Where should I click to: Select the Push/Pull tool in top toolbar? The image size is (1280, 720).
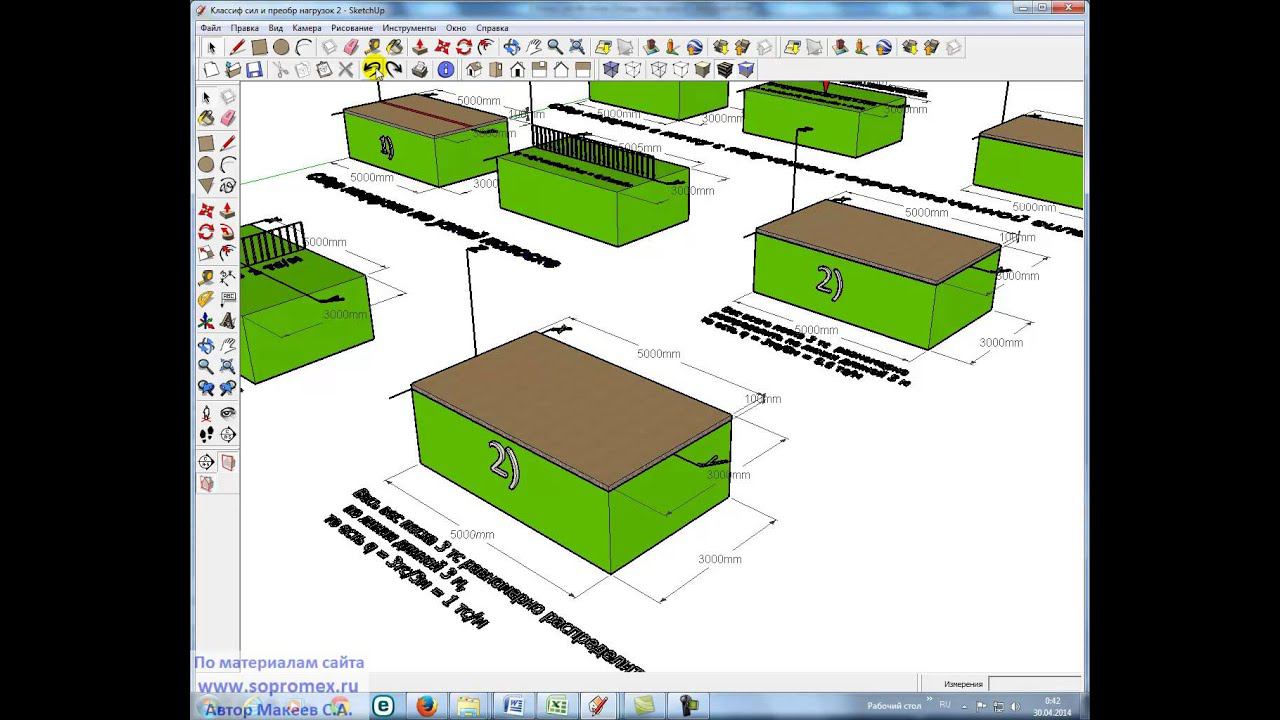click(420, 47)
